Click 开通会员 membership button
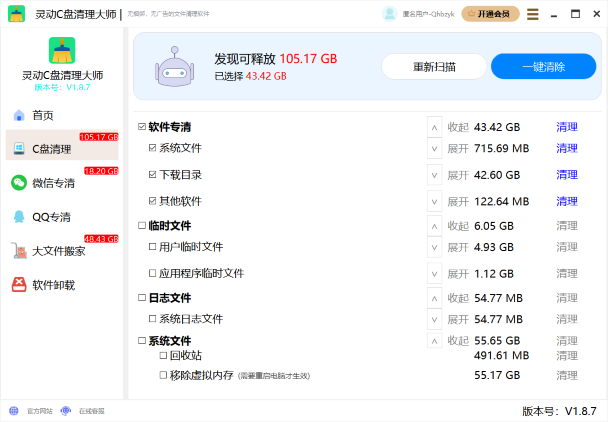 [491, 14]
